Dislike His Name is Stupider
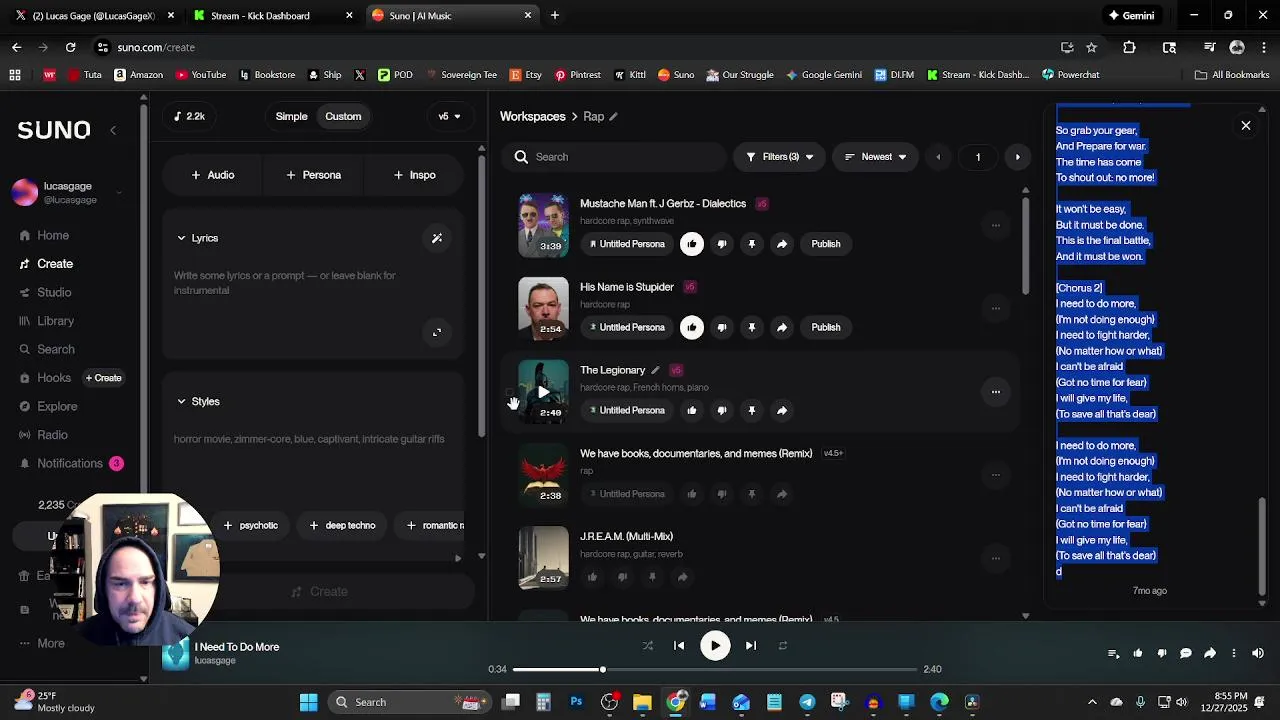This screenshot has height=720, width=1280. pos(722,327)
